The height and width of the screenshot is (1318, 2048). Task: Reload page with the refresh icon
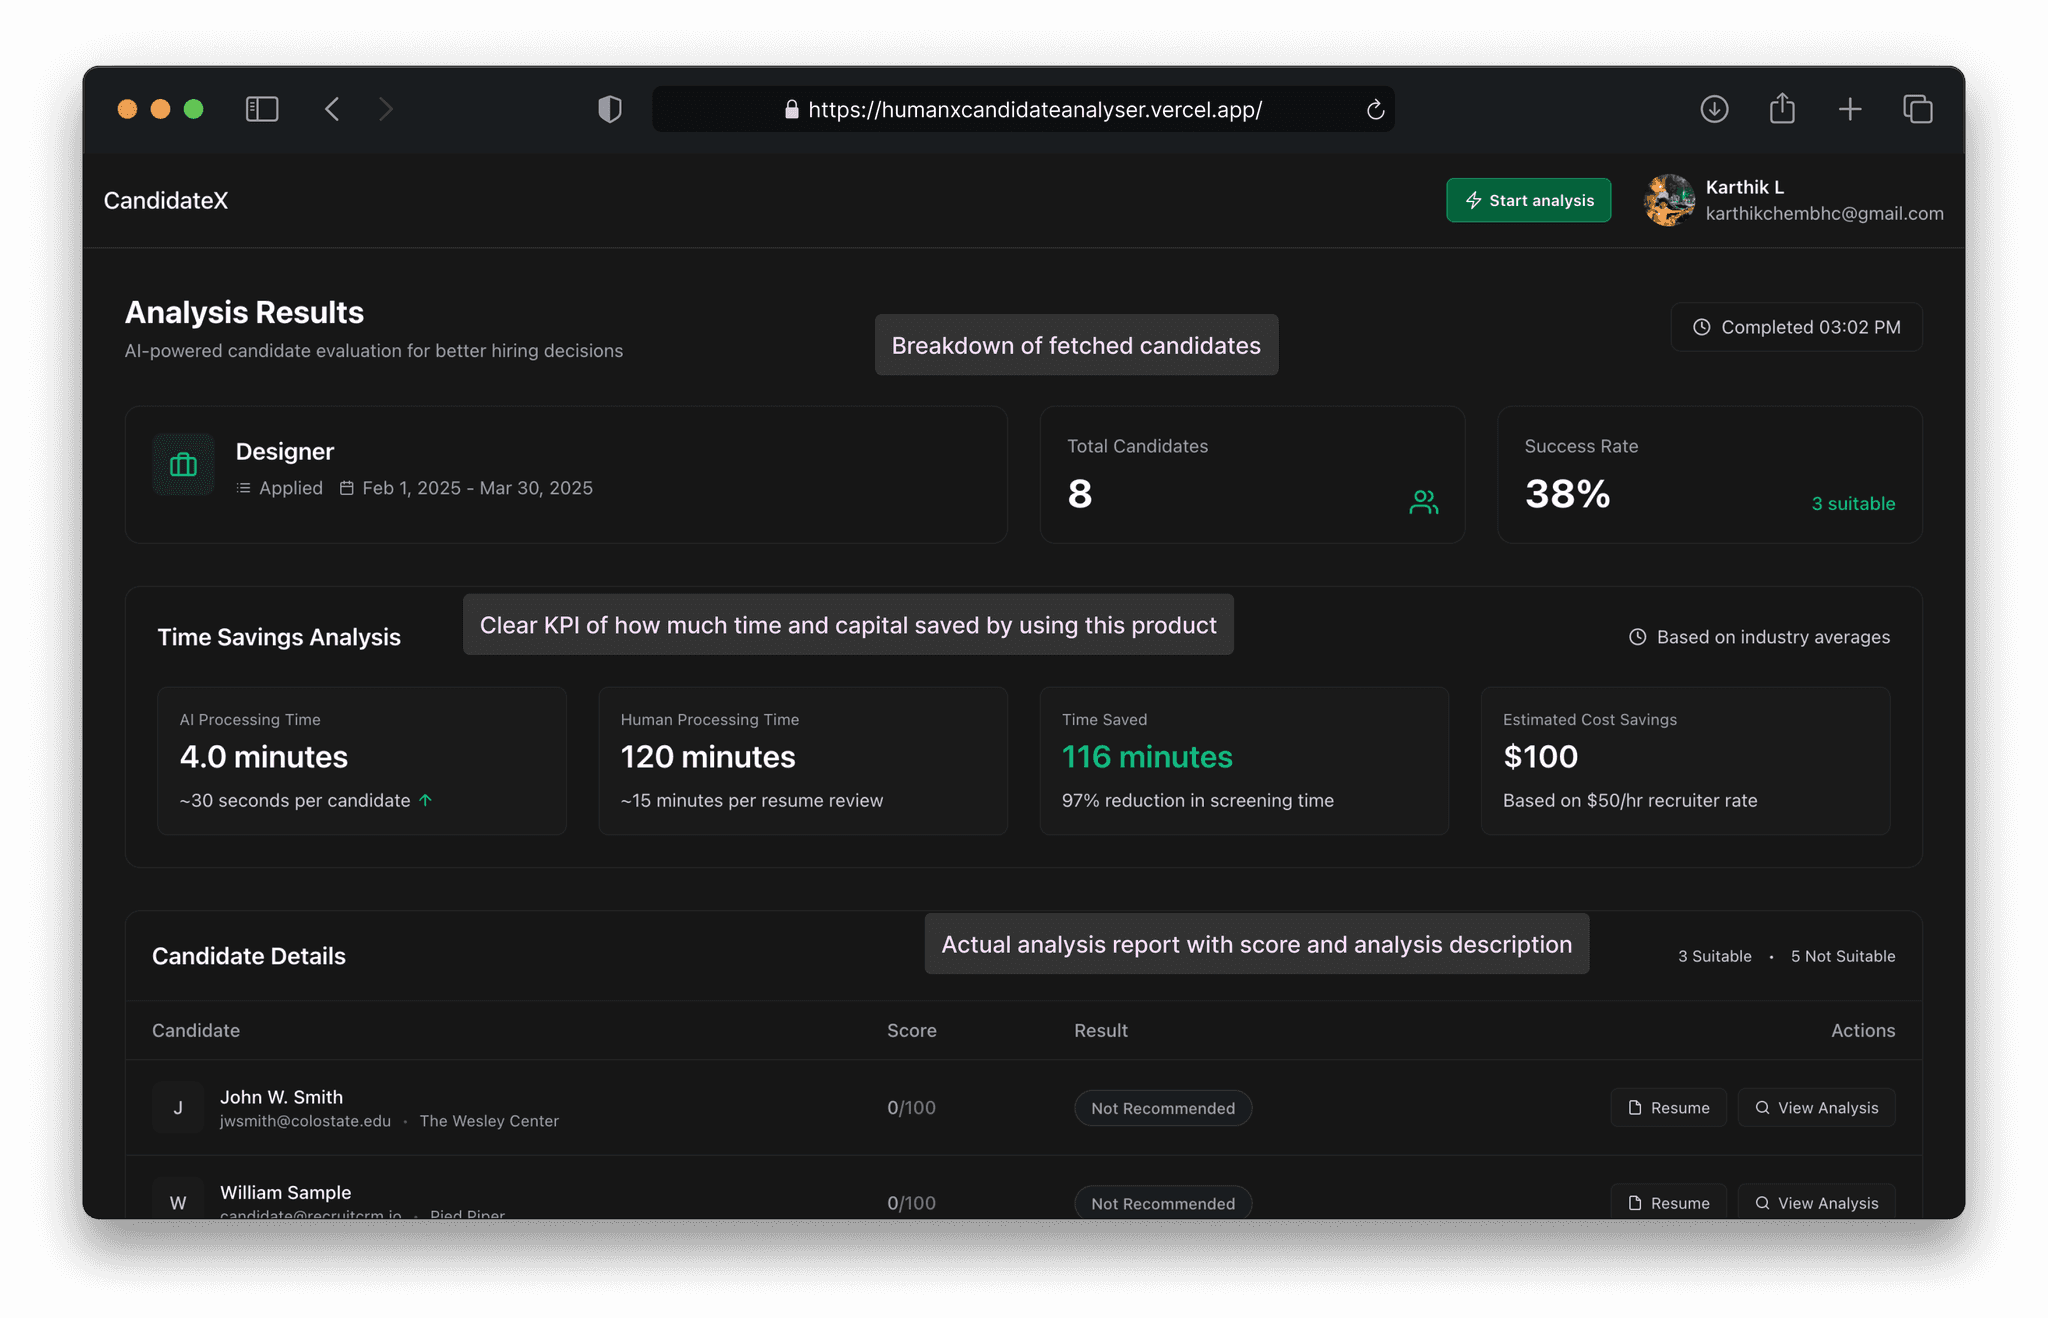(x=1375, y=110)
